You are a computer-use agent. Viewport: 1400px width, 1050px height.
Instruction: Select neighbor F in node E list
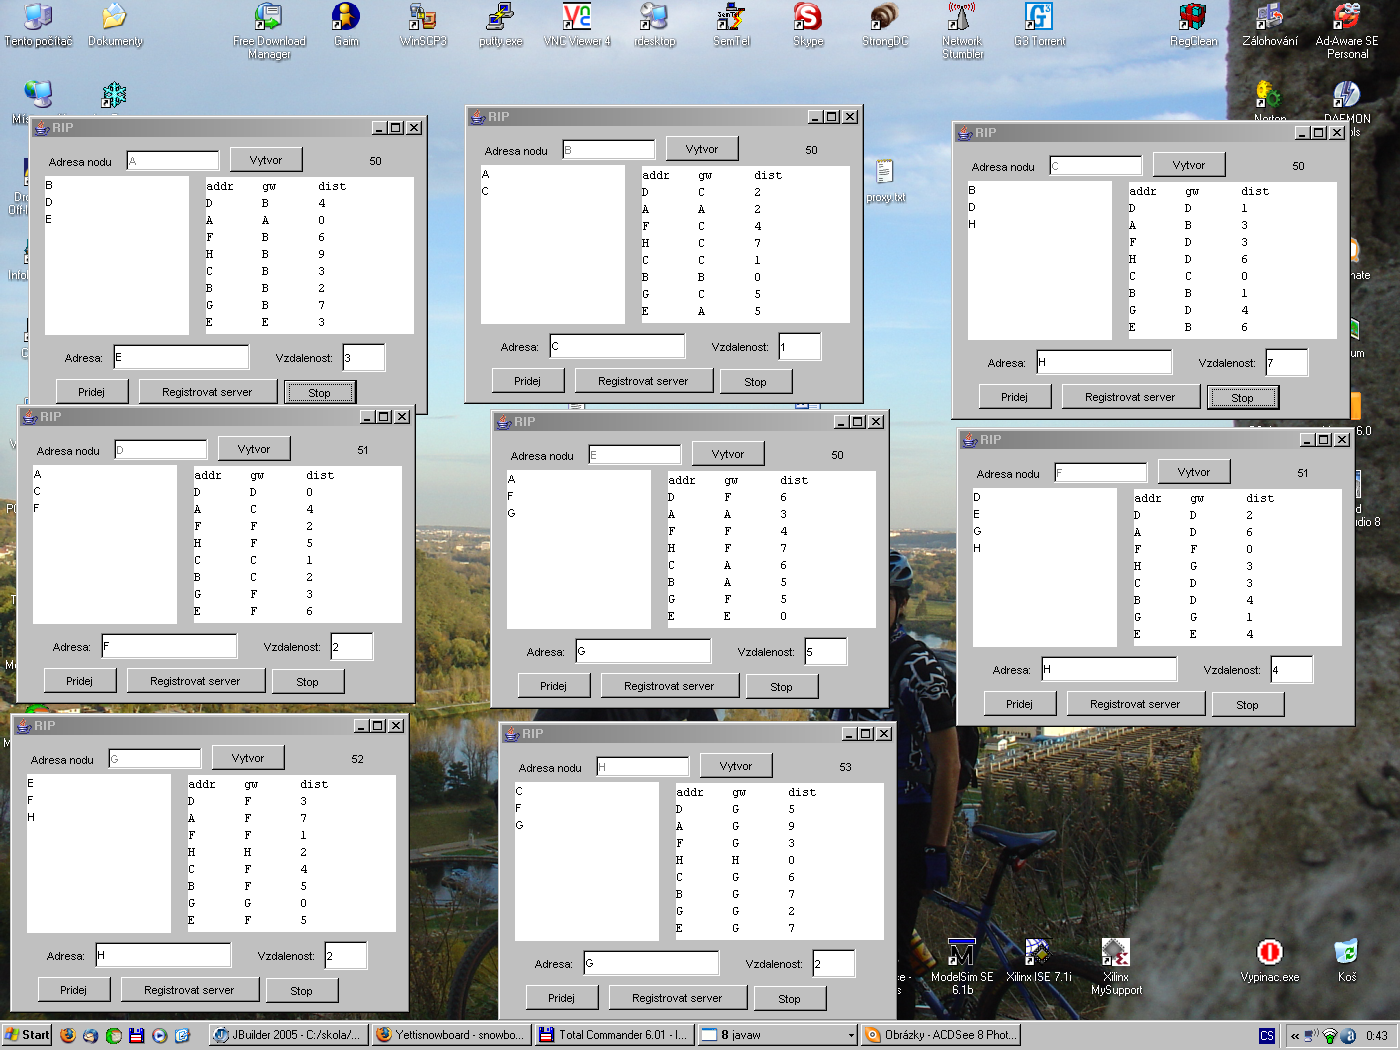pyautogui.click(x=510, y=496)
